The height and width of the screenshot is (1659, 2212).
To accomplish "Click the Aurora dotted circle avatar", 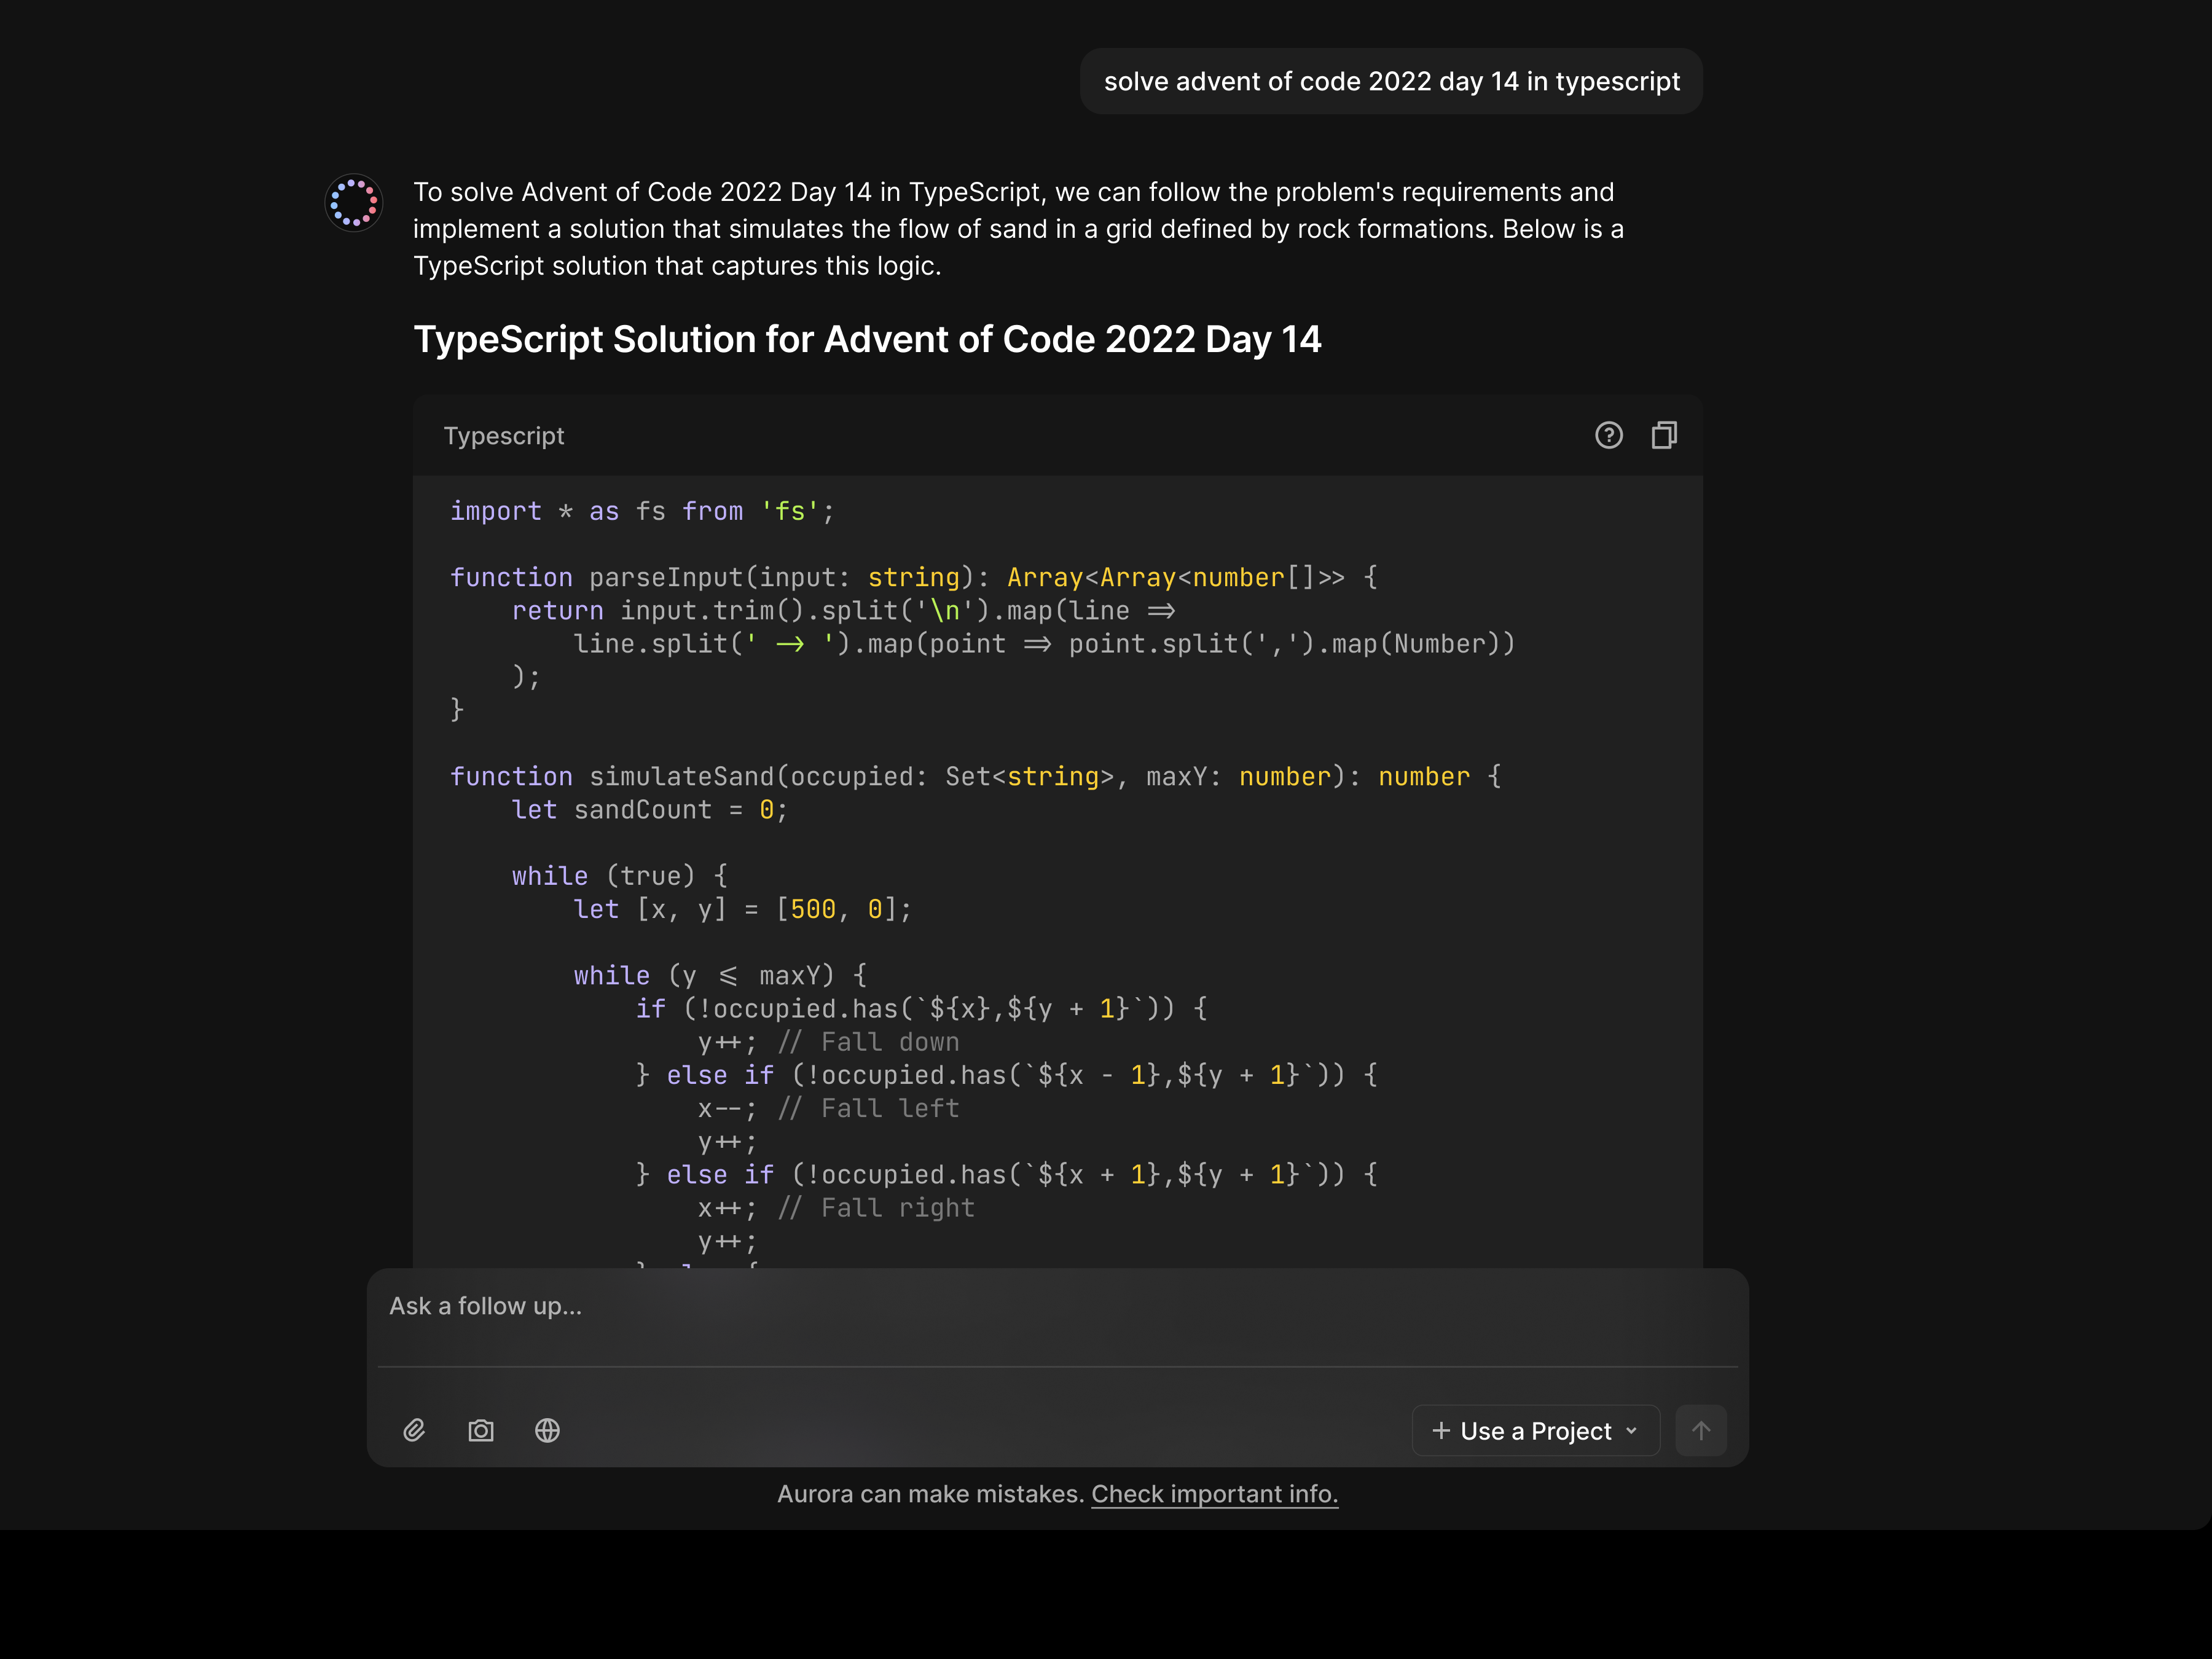I will click(x=354, y=203).
